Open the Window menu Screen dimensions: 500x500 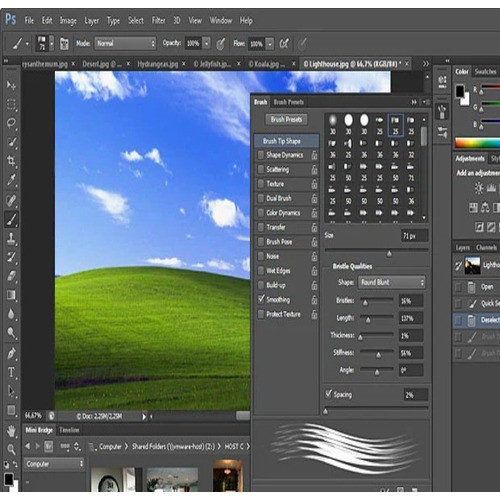(221, 21)
